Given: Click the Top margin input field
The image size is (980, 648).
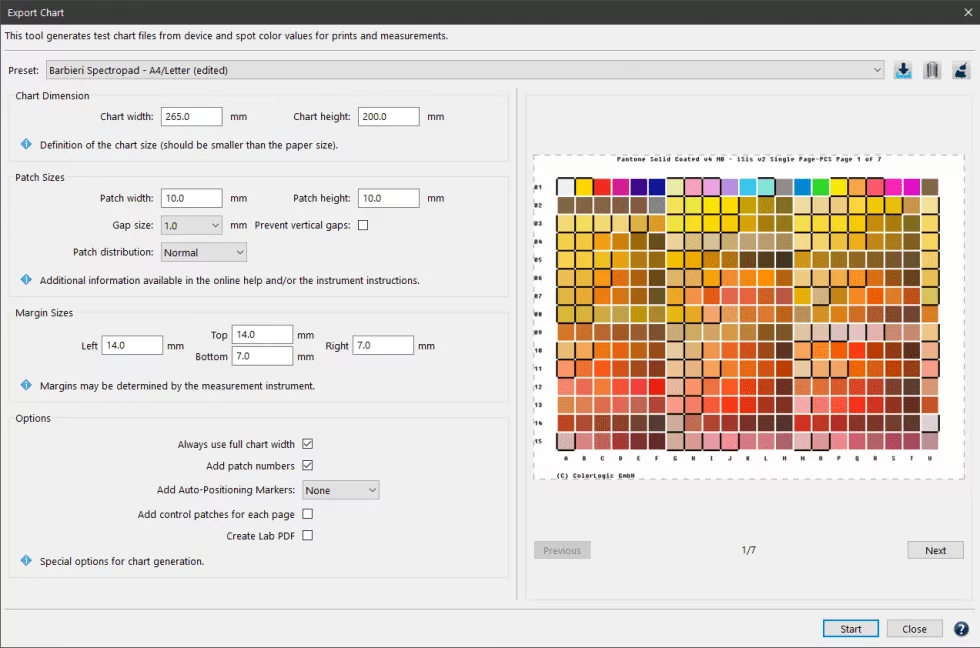Looking at the screenshot, I should click(262, 334).
